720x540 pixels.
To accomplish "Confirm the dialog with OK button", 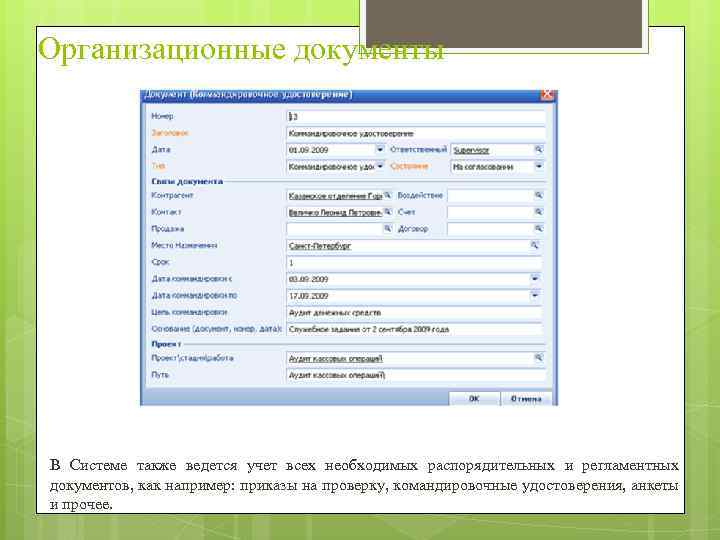I will tap(474, 399).
